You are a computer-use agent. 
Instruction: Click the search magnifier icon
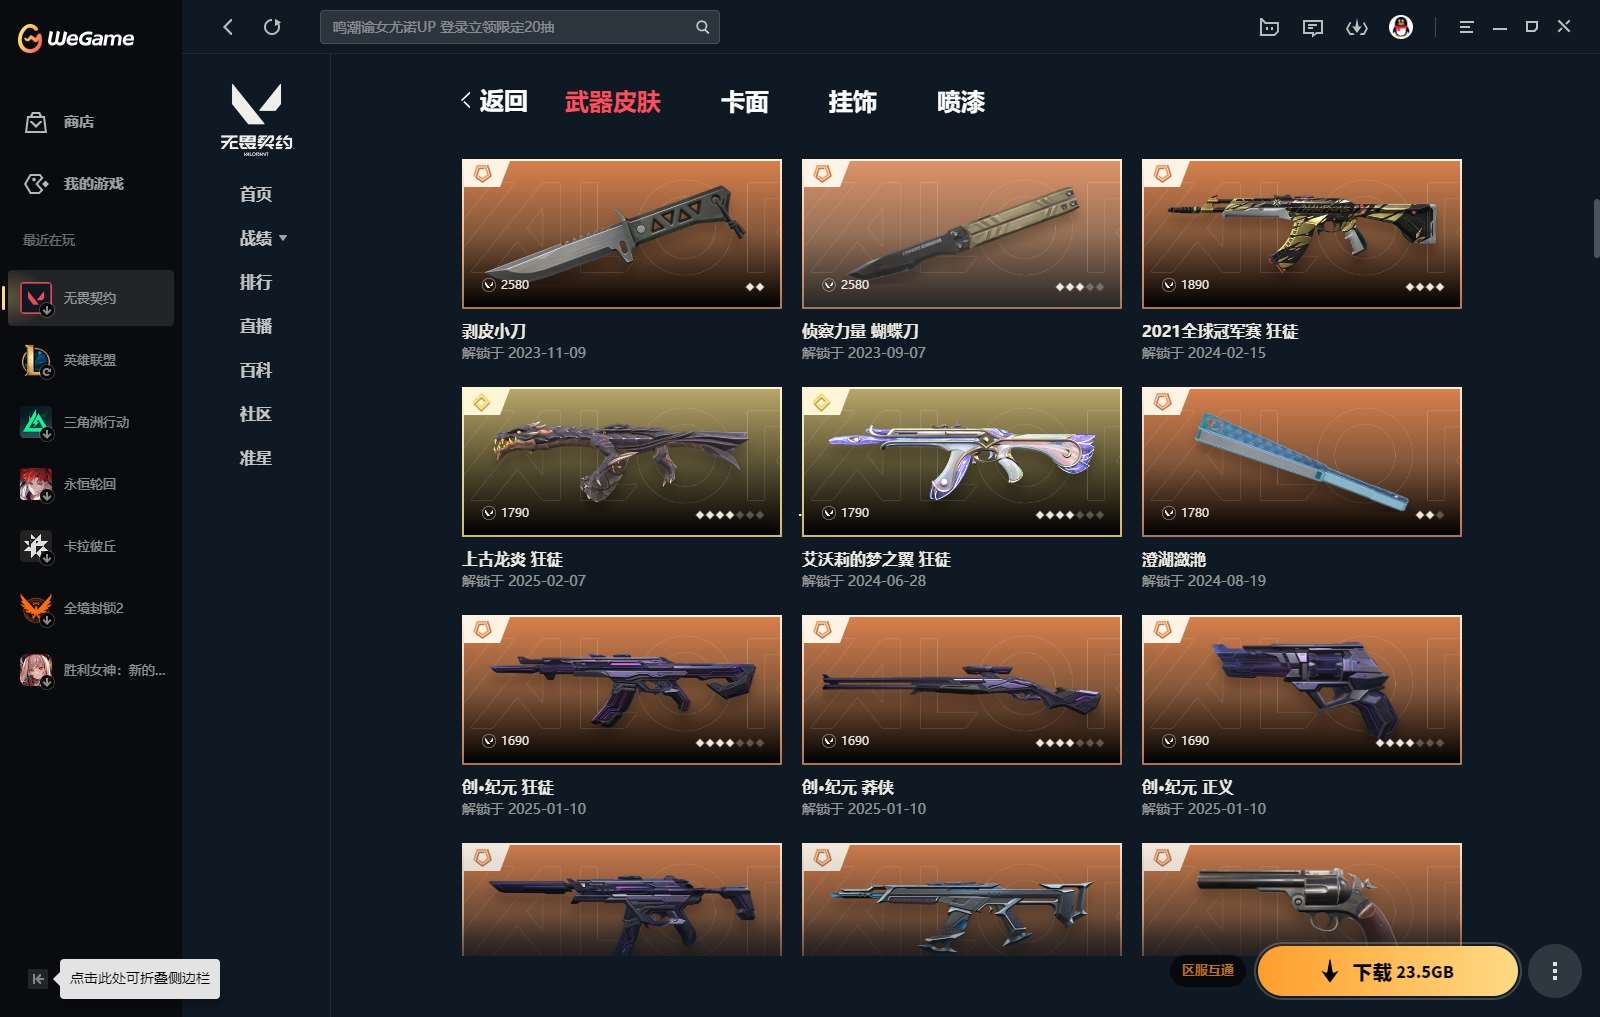(702, 27)
